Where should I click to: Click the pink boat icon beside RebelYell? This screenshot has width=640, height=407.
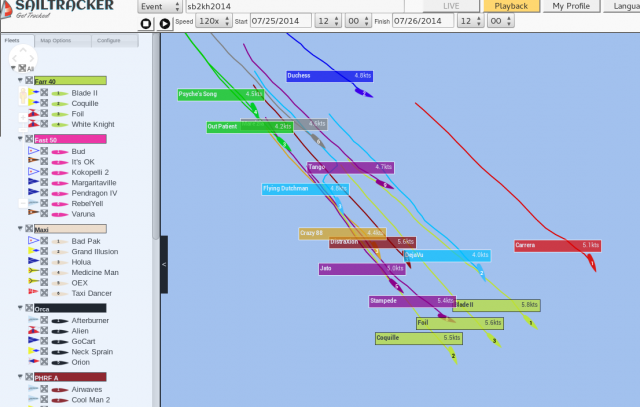click(x=60, y=204)
